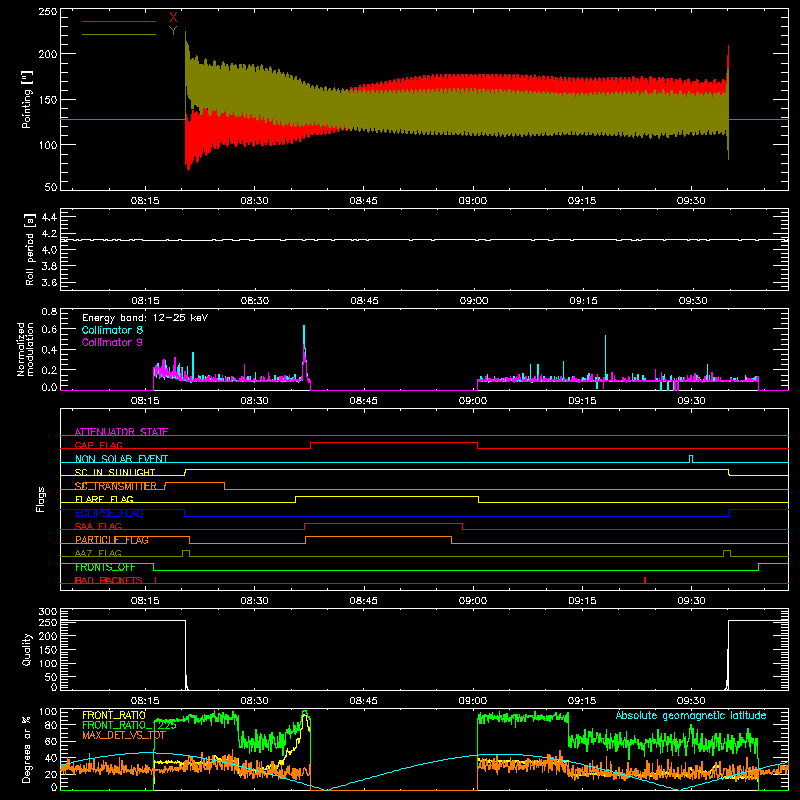800x800 pixels.
Task: Click the 50 tick on Pointing axis
Action: tap(51, 187)
